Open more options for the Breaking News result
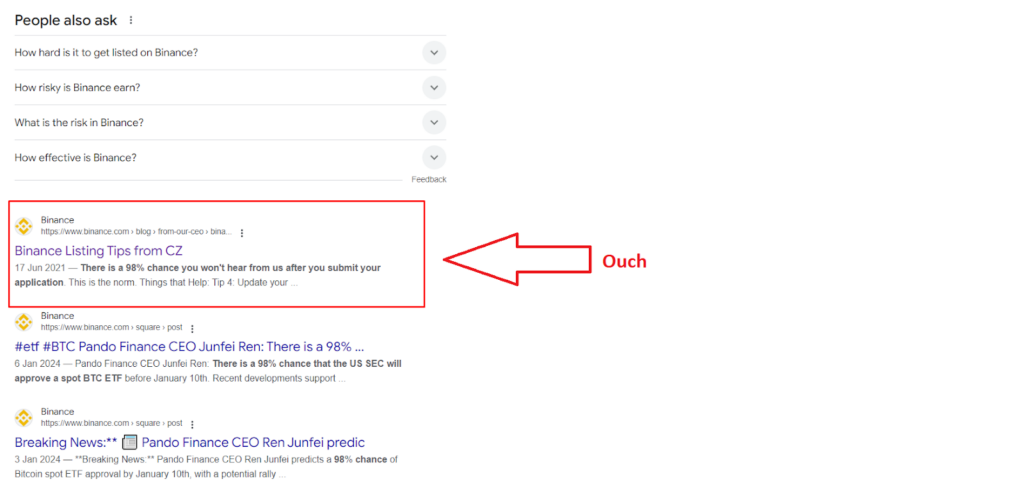 (192, 424)
